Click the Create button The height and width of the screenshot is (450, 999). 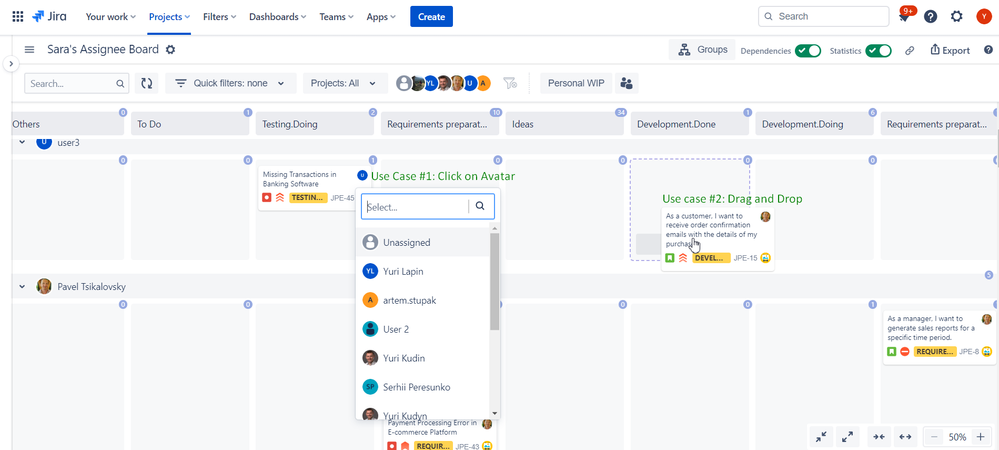click(x=431, y=17)
